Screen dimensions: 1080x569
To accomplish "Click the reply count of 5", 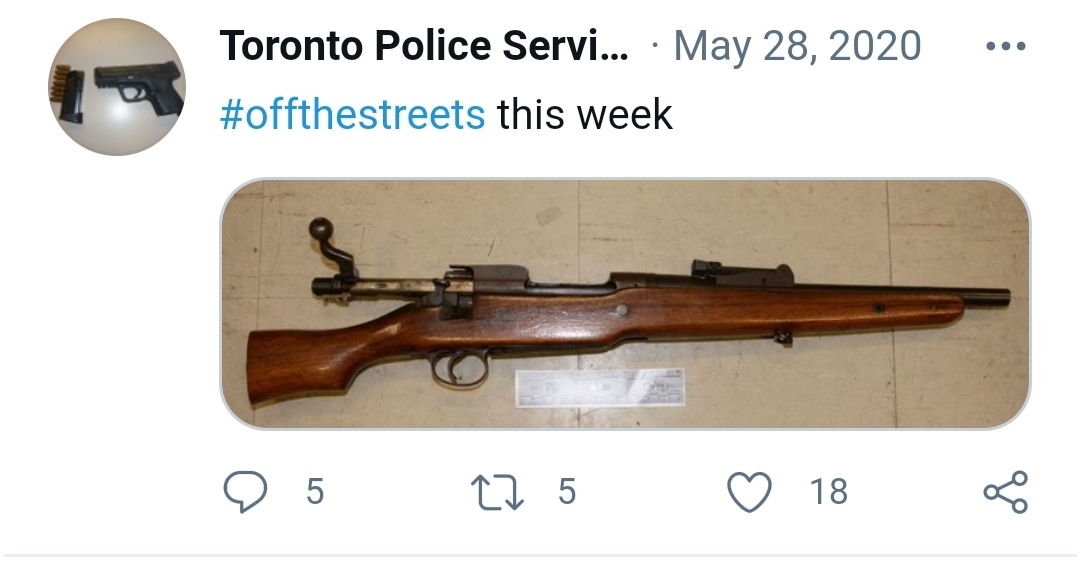I will click(315, 492).
